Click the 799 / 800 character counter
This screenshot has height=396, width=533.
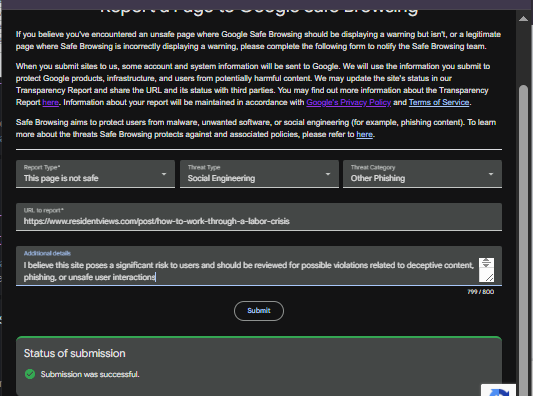pos(480,292)
